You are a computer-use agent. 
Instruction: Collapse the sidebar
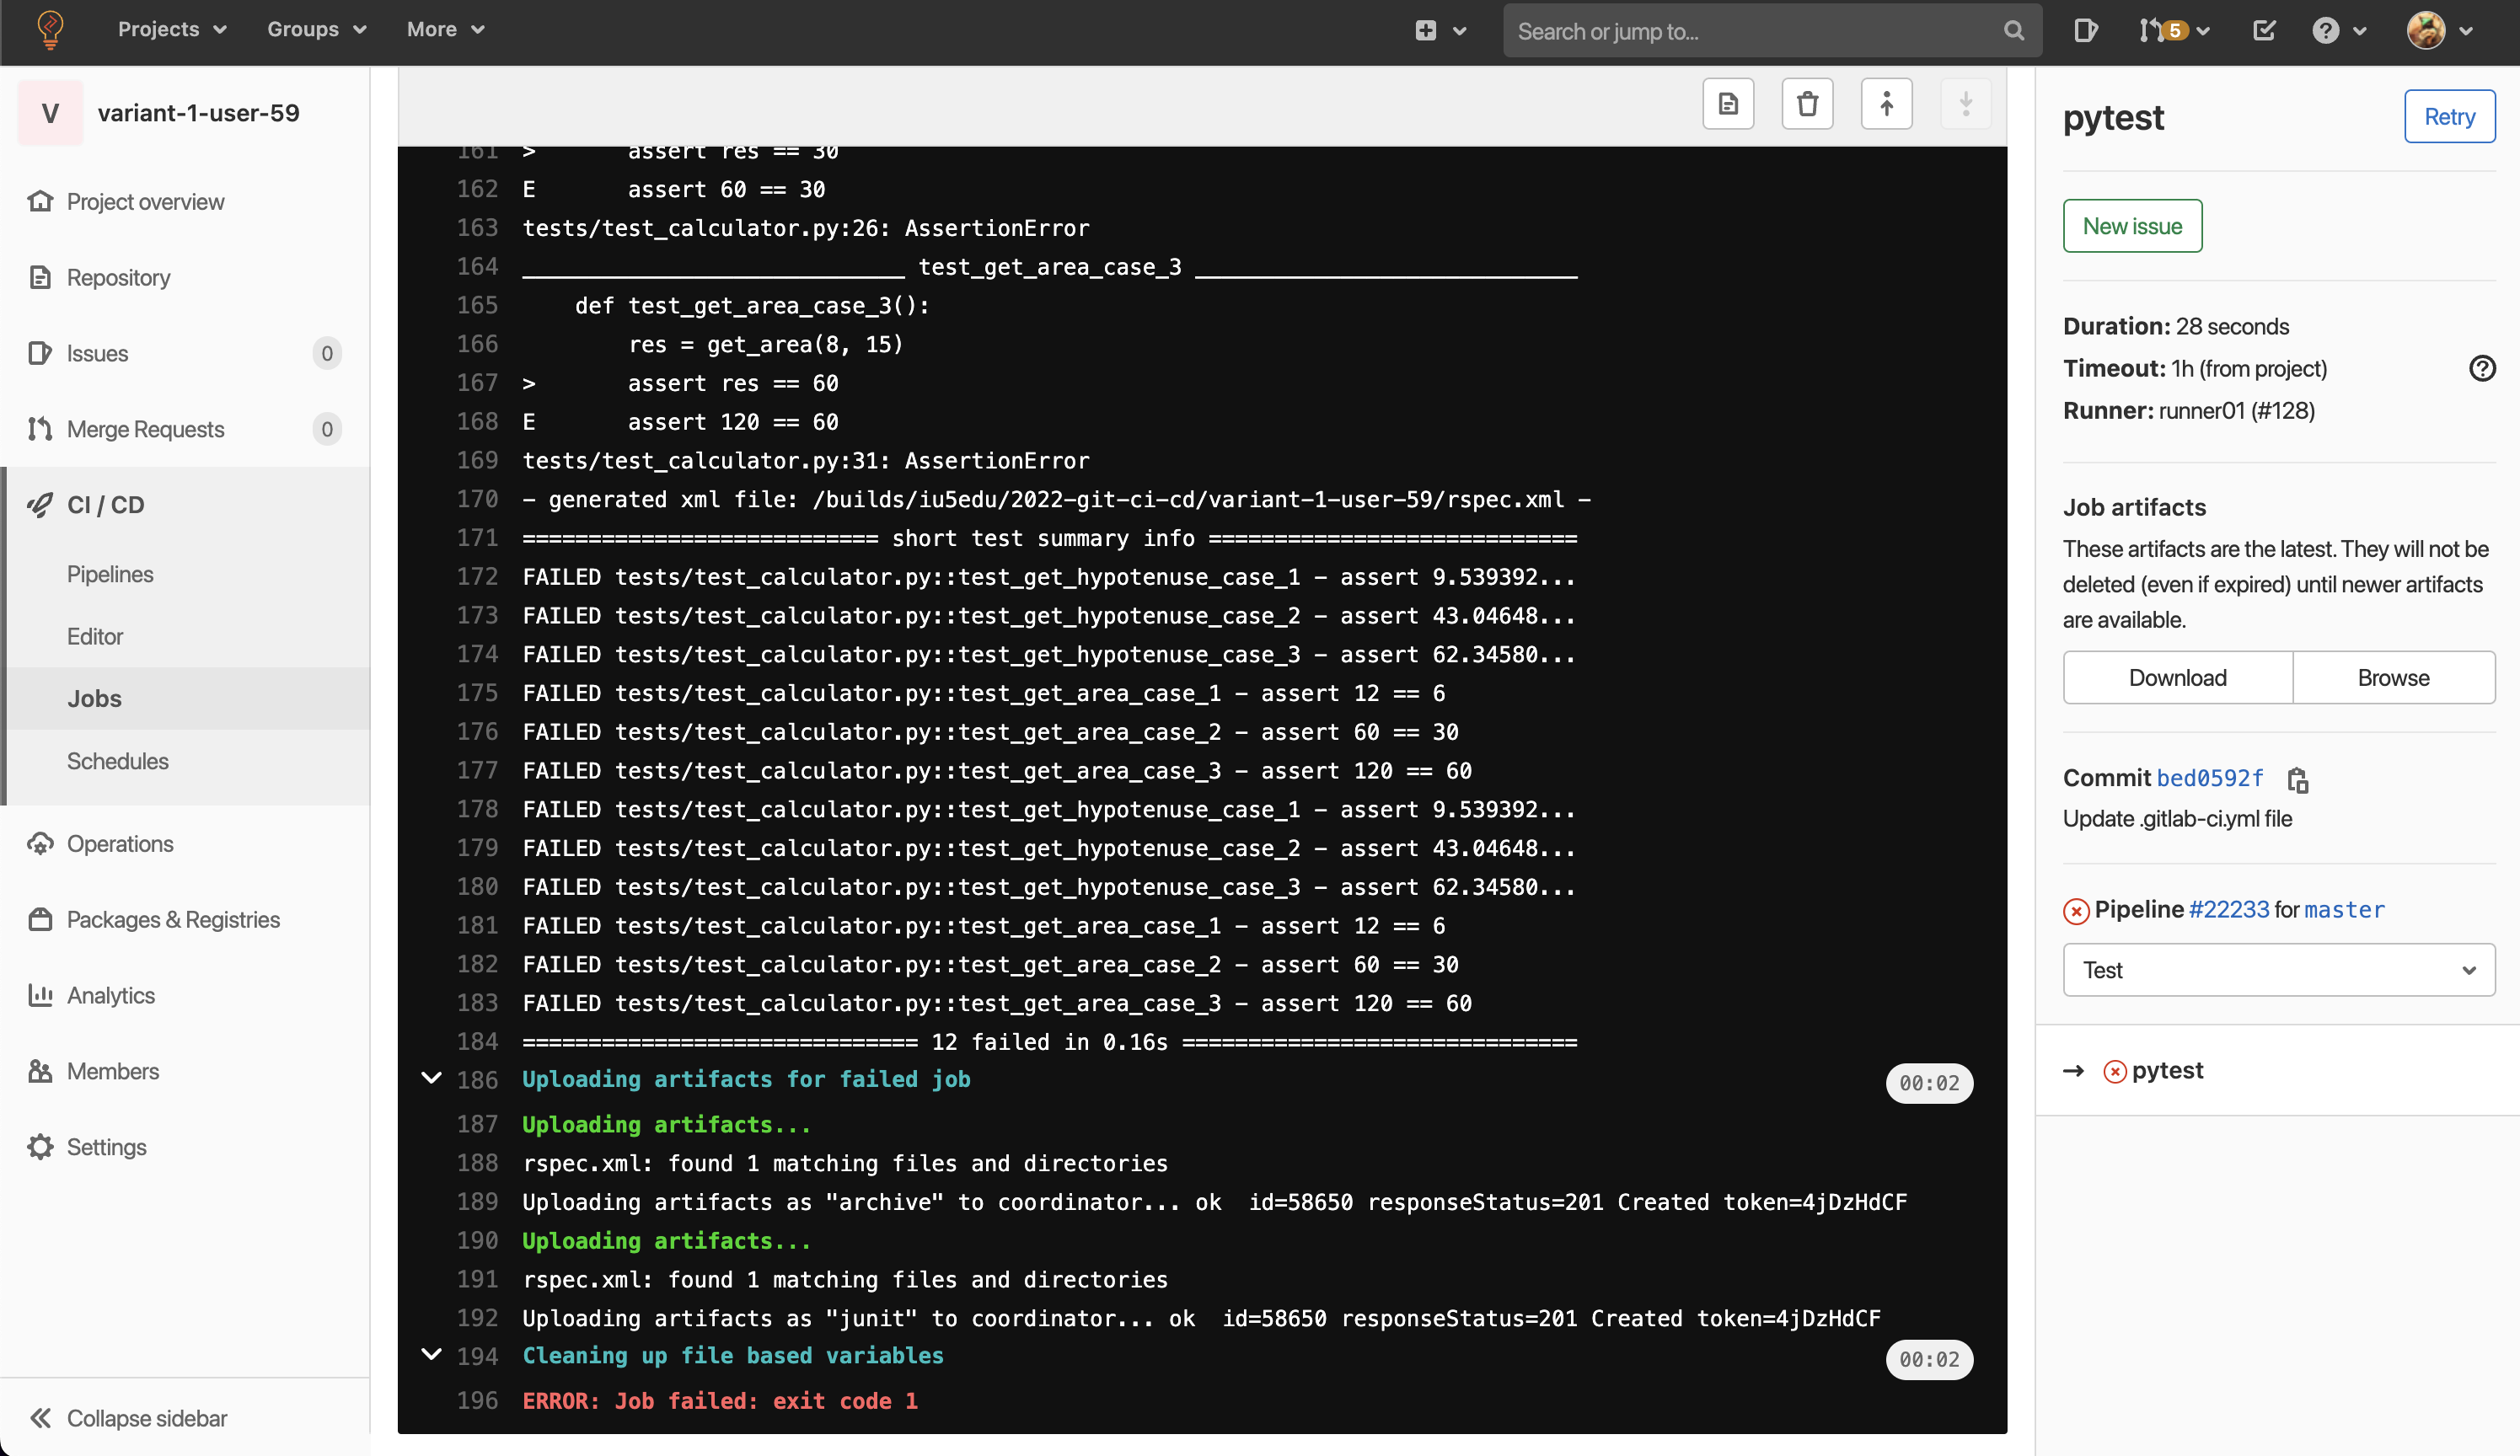coord(128,1418)
